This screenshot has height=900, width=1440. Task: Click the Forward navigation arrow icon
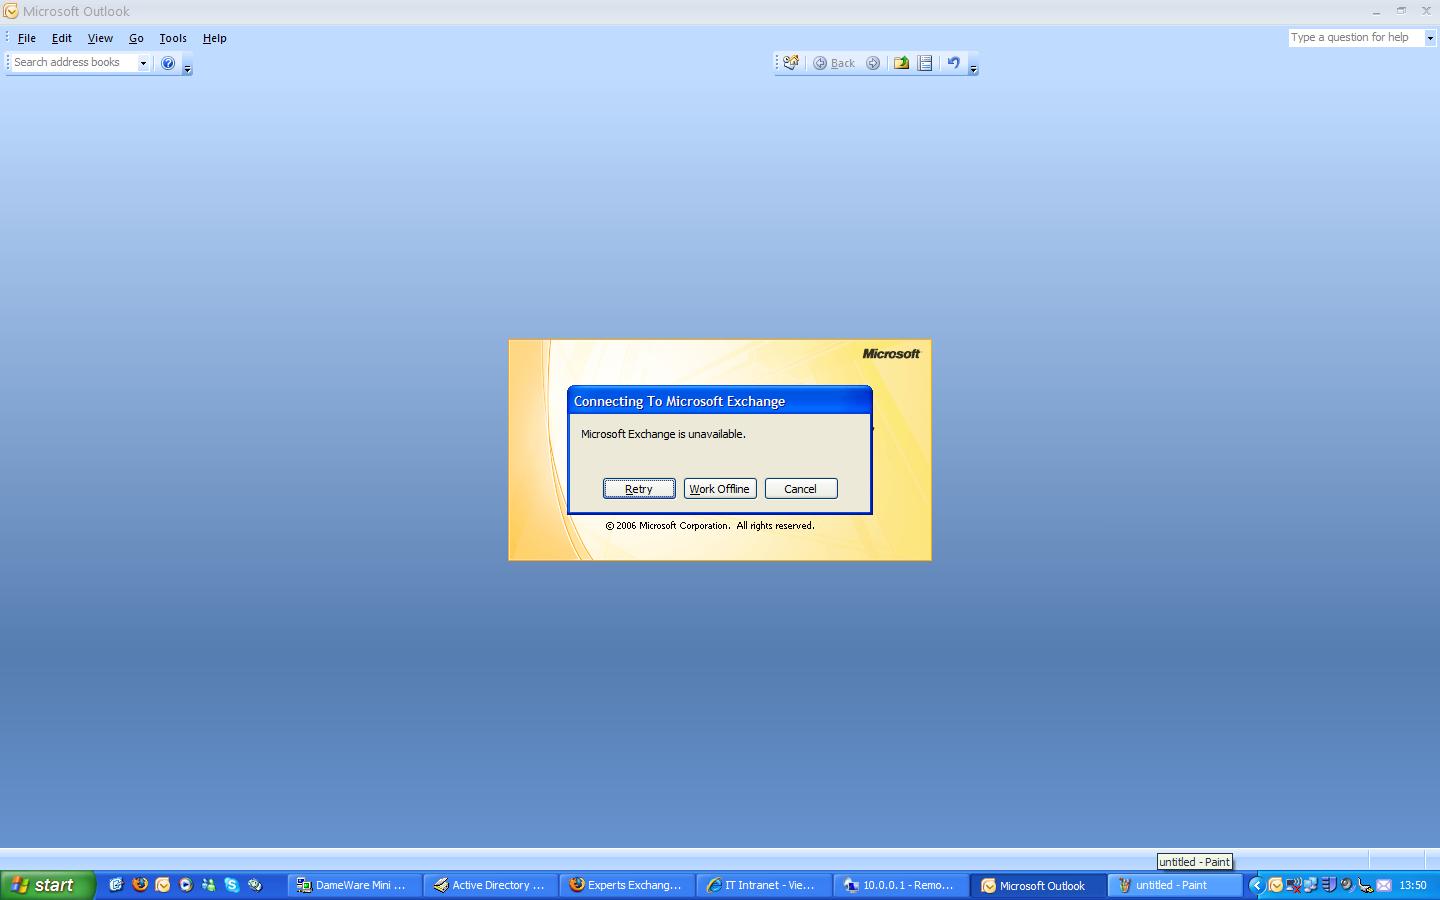click(873, 63)
